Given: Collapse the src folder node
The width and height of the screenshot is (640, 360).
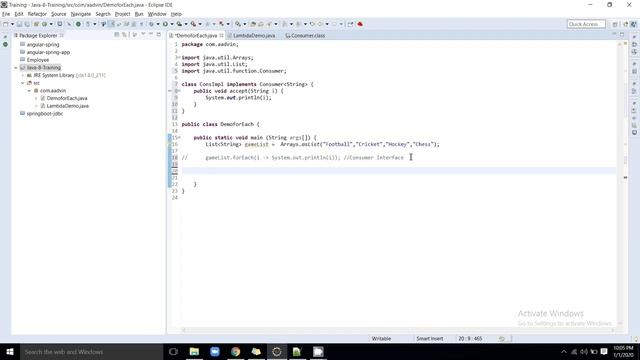Looking at the screenshot, I should 23,83.
